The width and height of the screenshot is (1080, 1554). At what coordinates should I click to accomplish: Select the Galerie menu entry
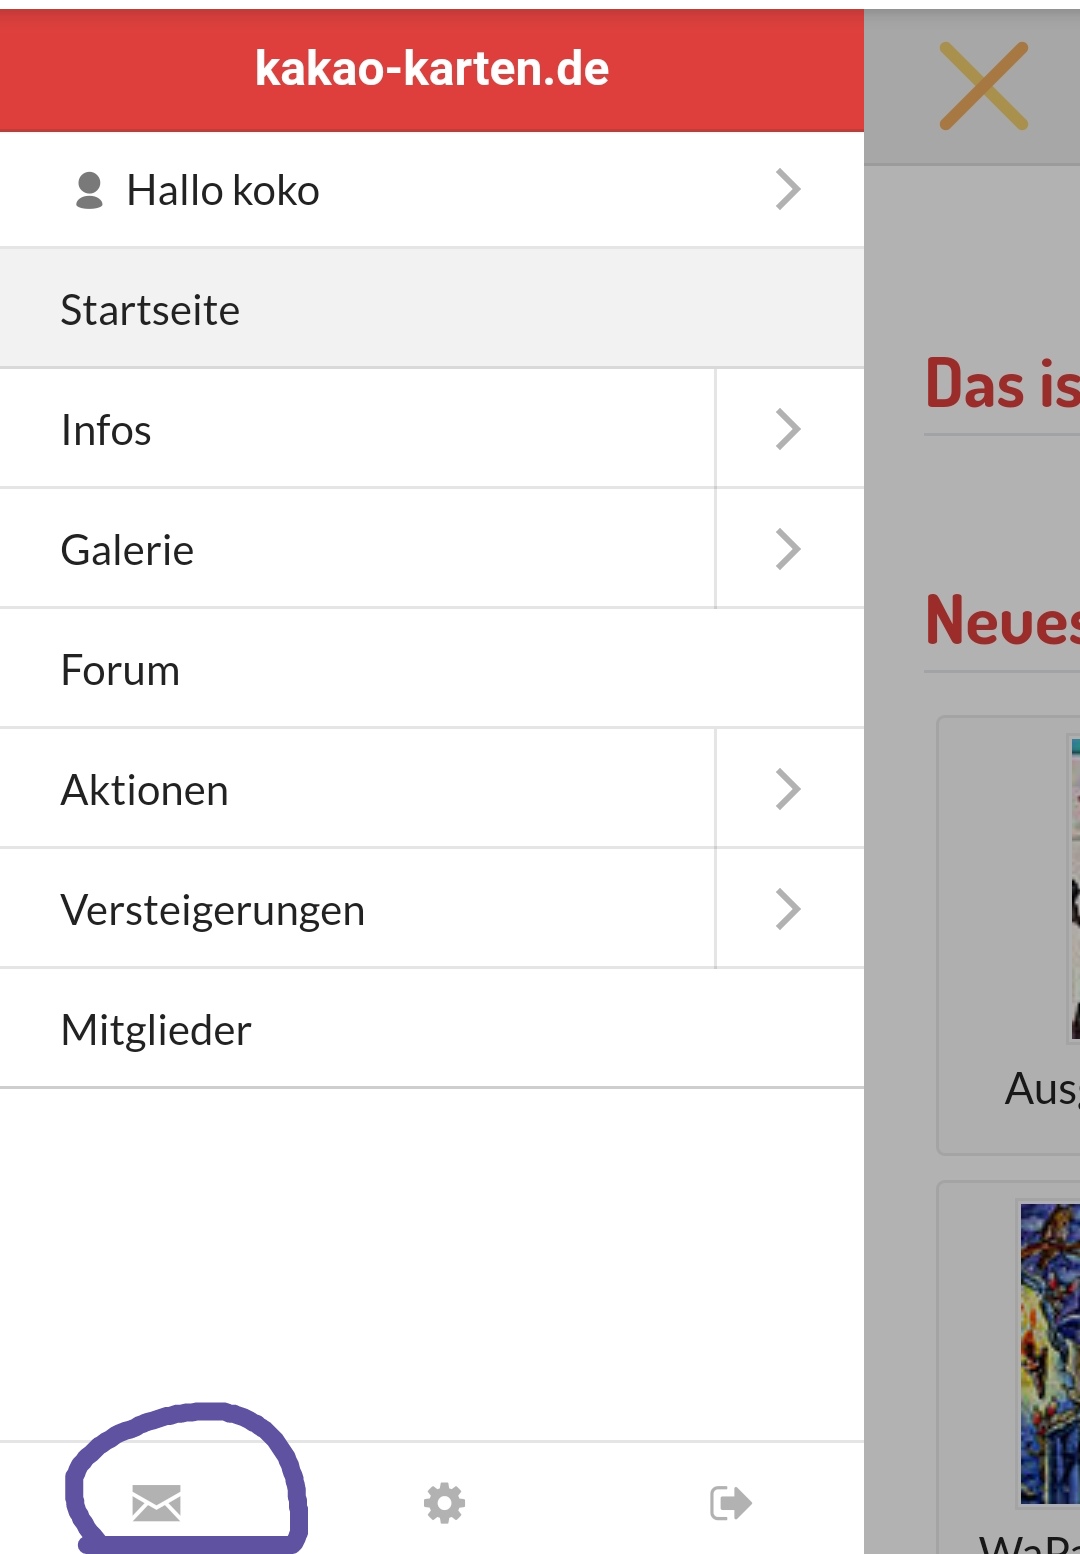tap(127, 550)
